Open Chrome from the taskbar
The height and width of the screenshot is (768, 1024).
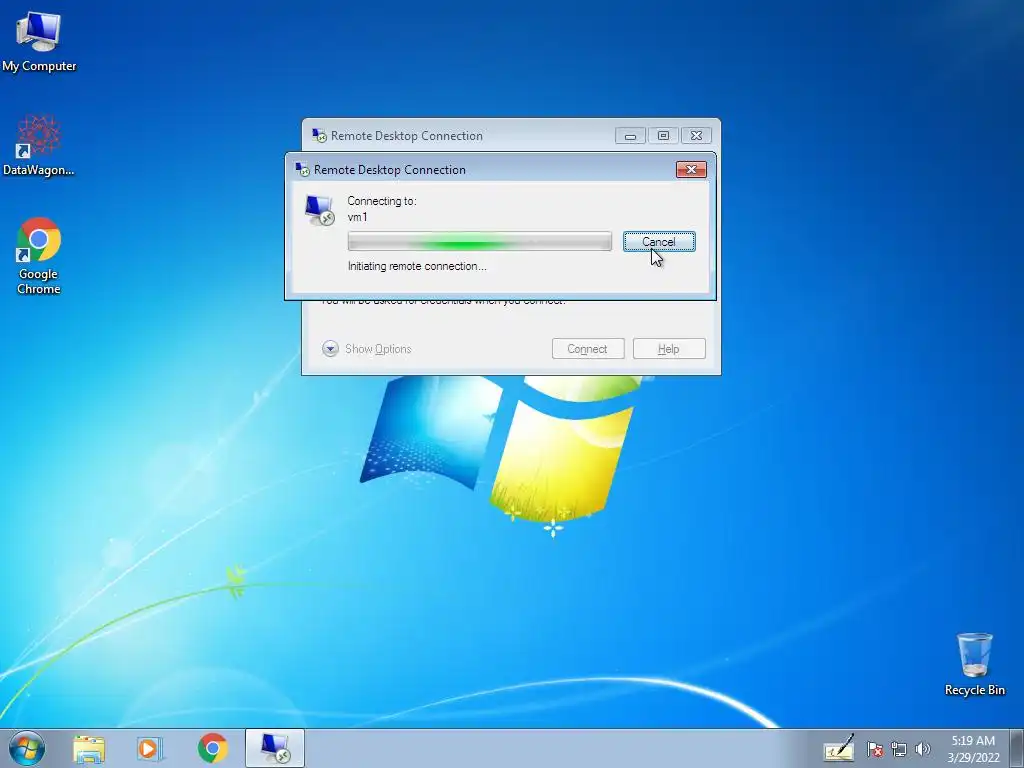[x=212, y=748]
